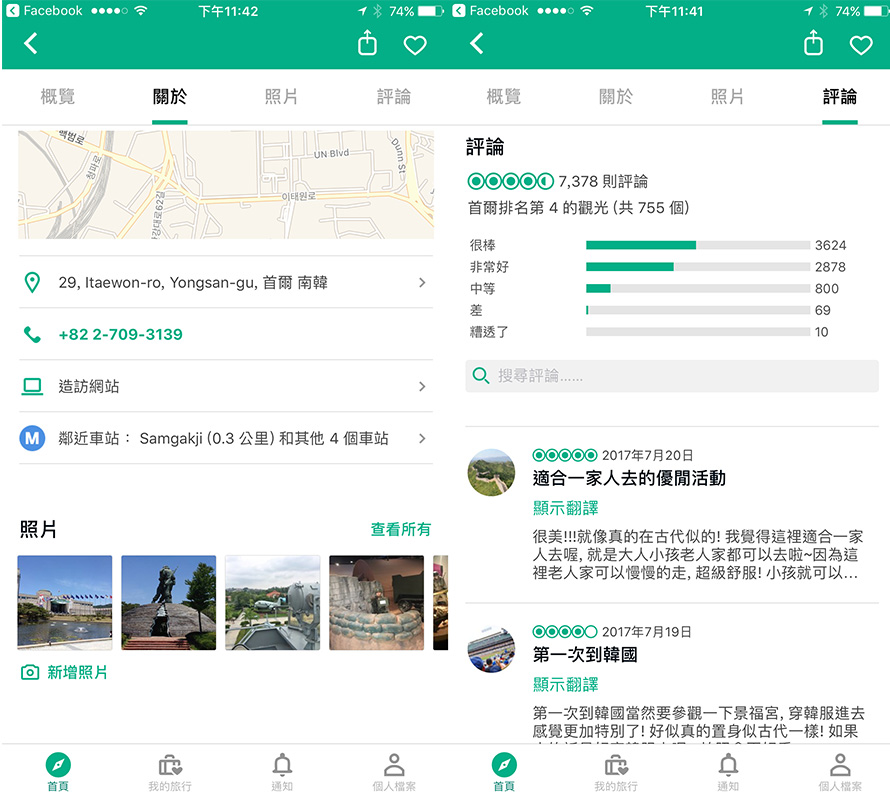Return to Facebook app from left status bar
890x797 pixels.
44,11
